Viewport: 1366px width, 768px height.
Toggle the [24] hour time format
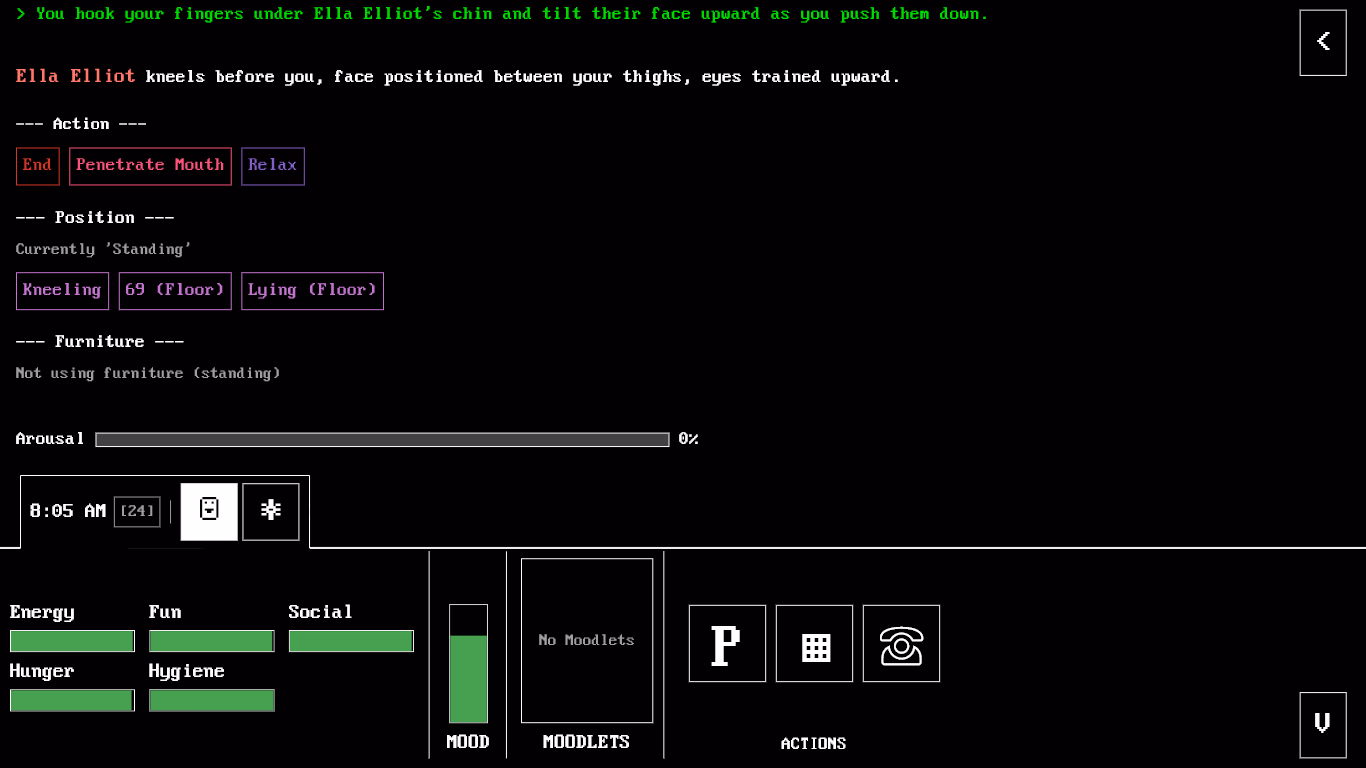[137, 511]
